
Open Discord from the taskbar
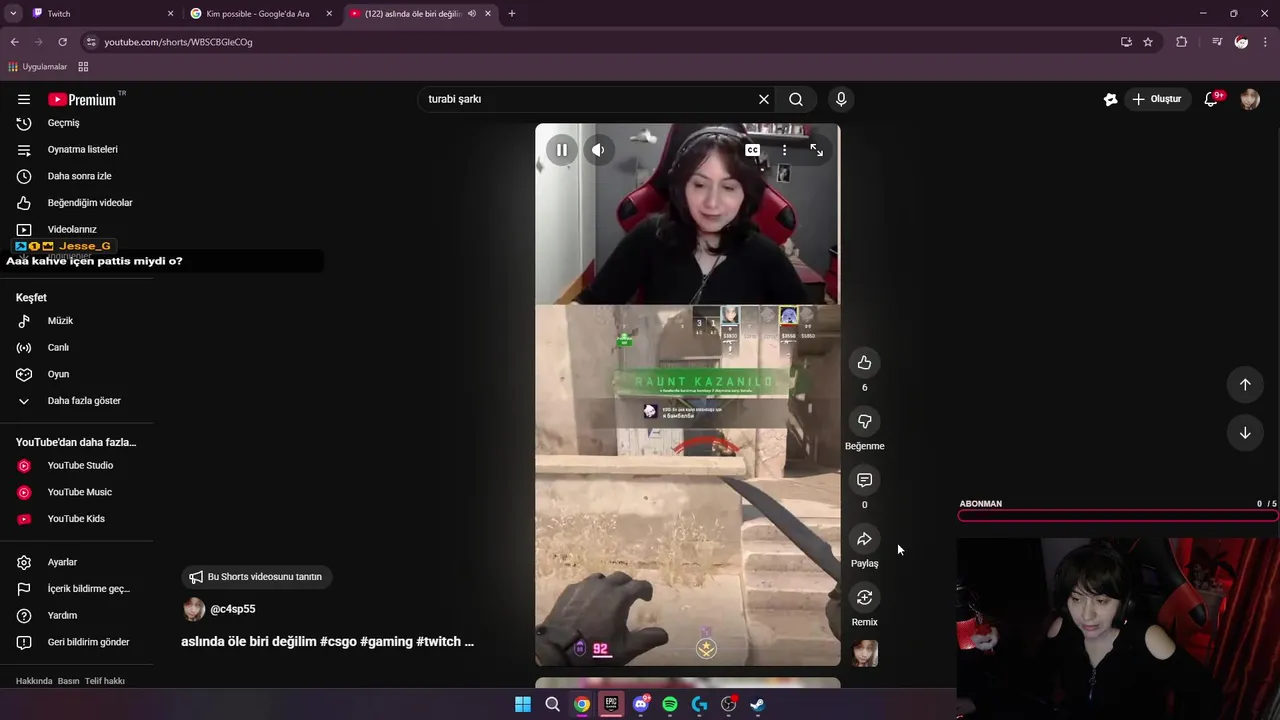[641, 704]
